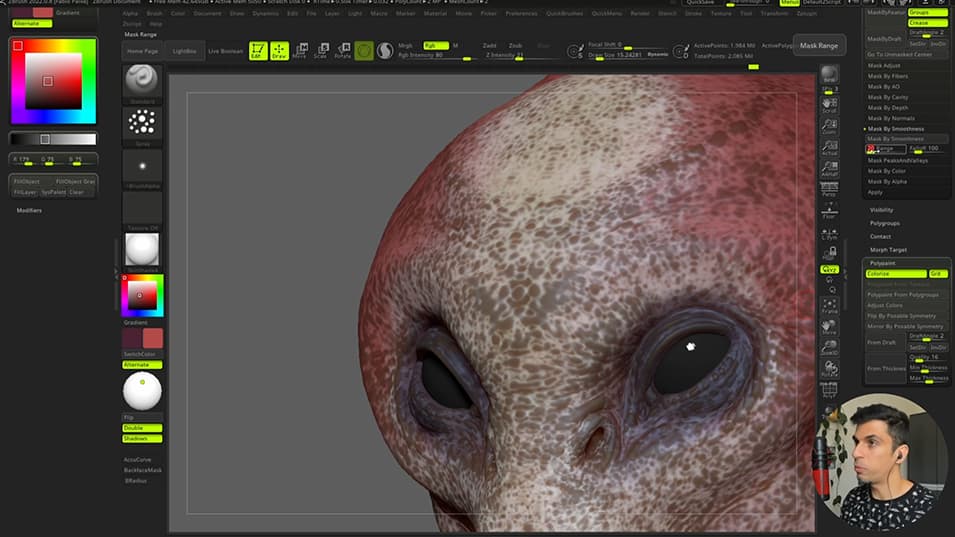The width and height of the screenshot is (955, 537).
Task: Toggle the Rgb channel button
Action: click(435, 46)
